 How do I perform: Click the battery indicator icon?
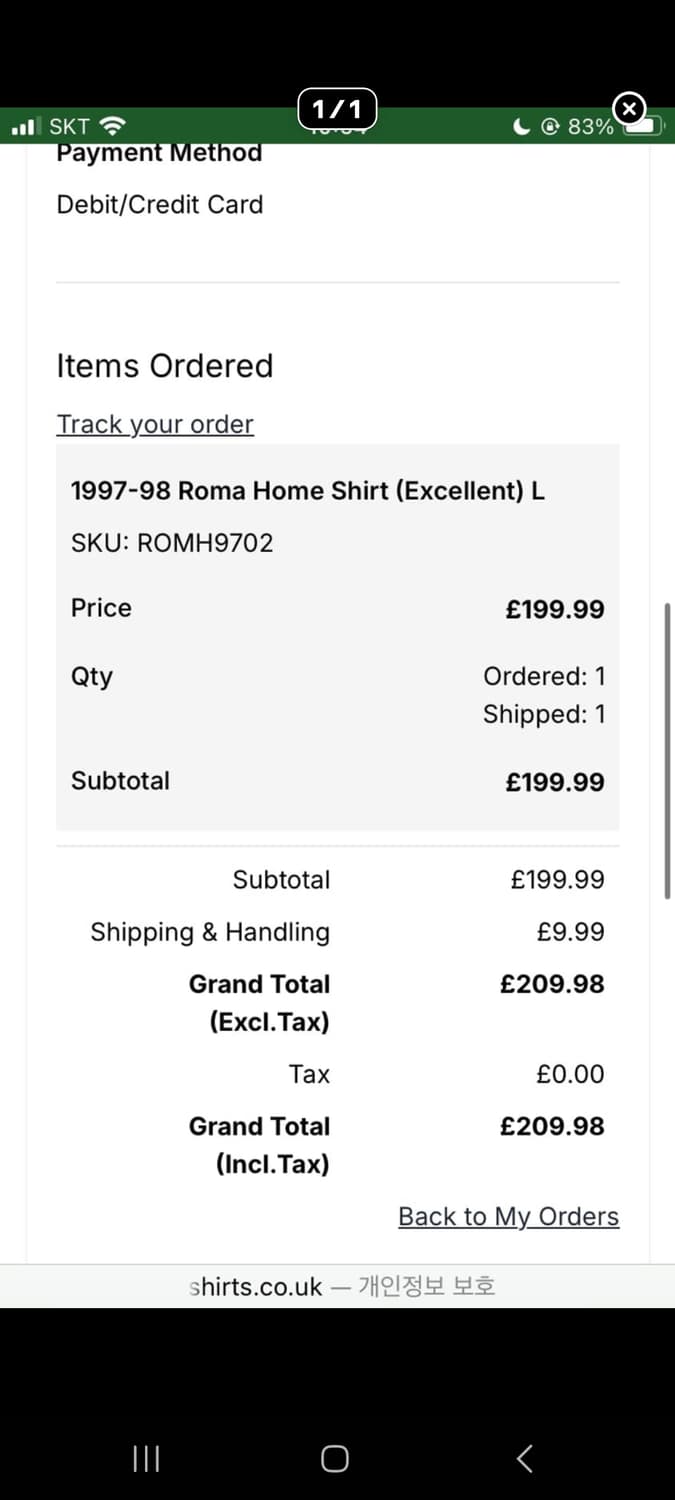(645, 127)
